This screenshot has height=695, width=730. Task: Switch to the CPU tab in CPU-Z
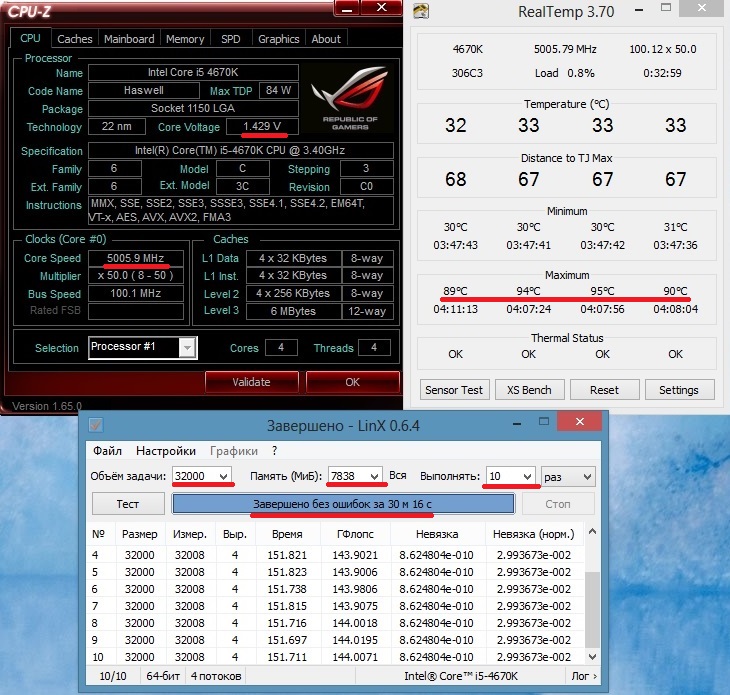30,39
